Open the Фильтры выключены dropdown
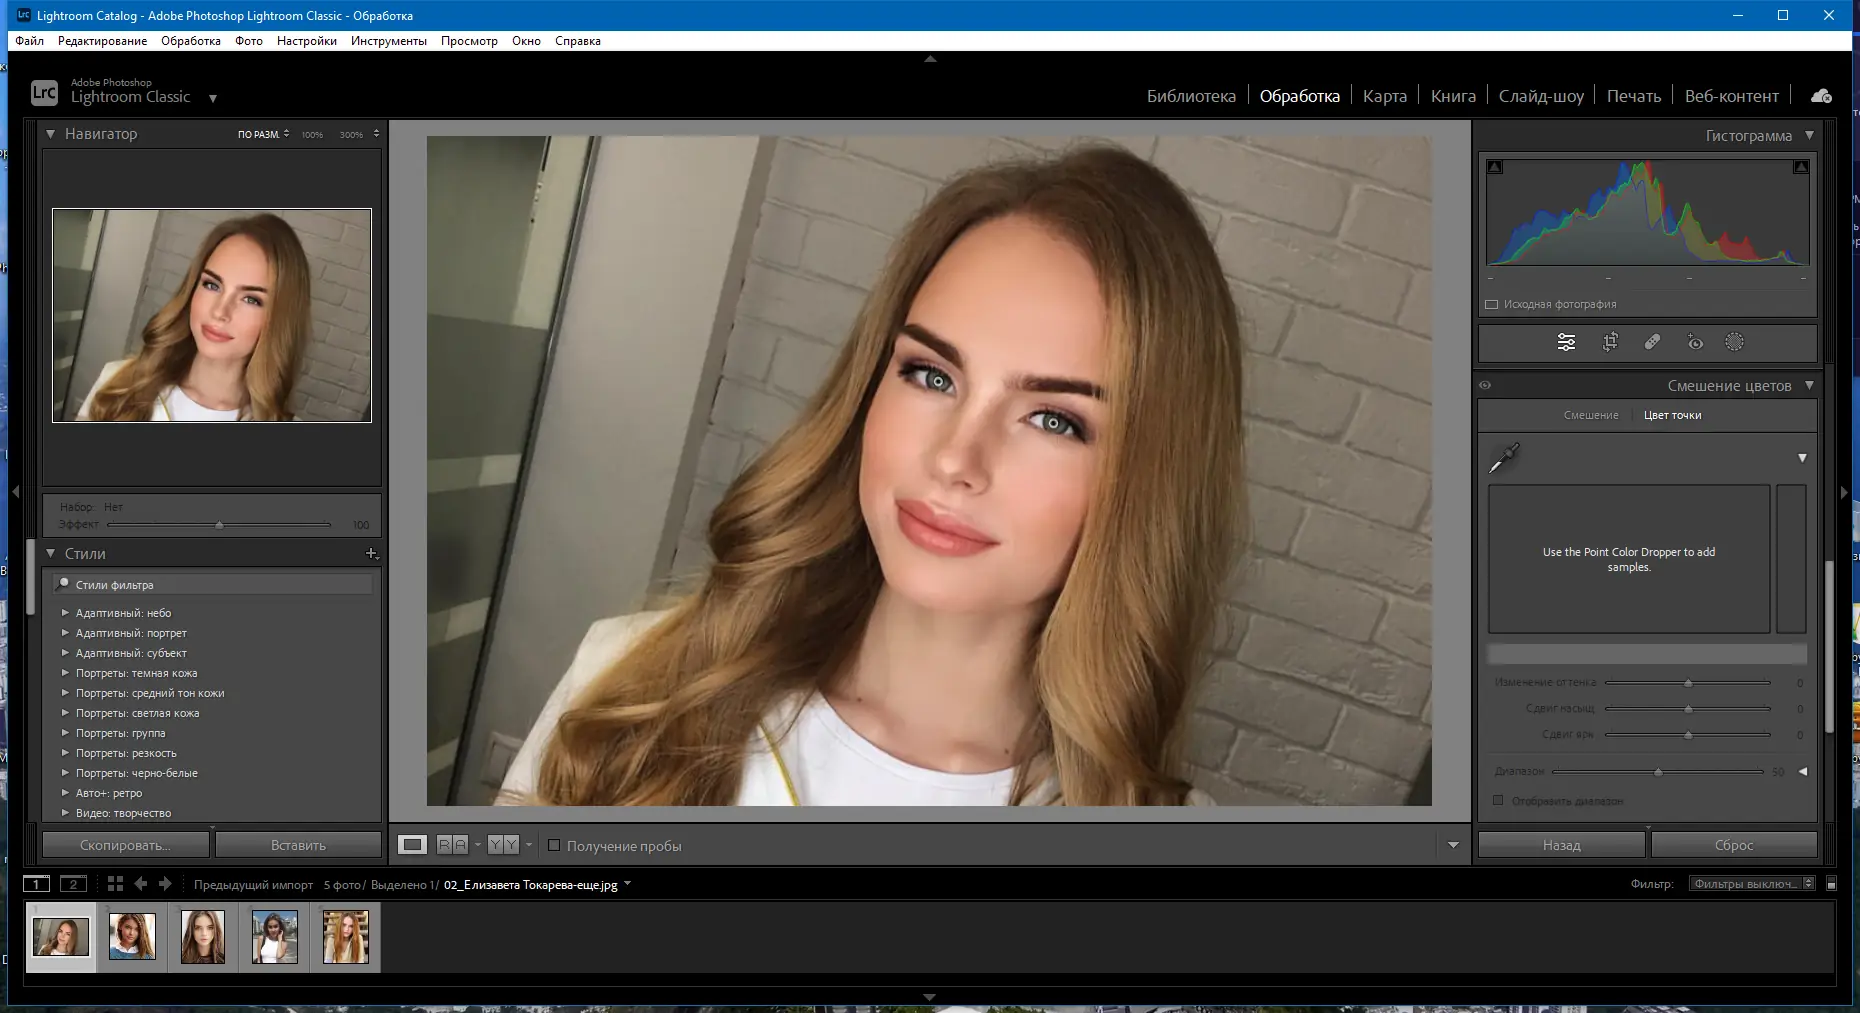Viewport: 1860px width, 1013px height. click(x=1752, y=884)
